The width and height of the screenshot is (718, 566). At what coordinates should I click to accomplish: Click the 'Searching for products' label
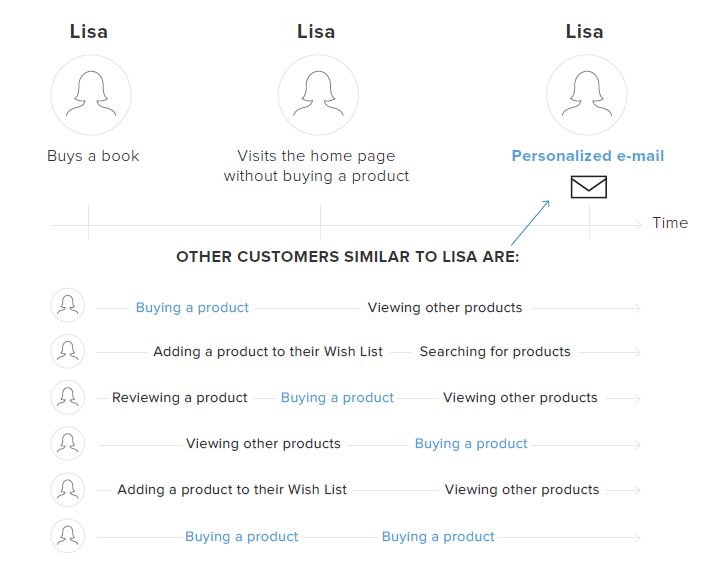[495, 352]
